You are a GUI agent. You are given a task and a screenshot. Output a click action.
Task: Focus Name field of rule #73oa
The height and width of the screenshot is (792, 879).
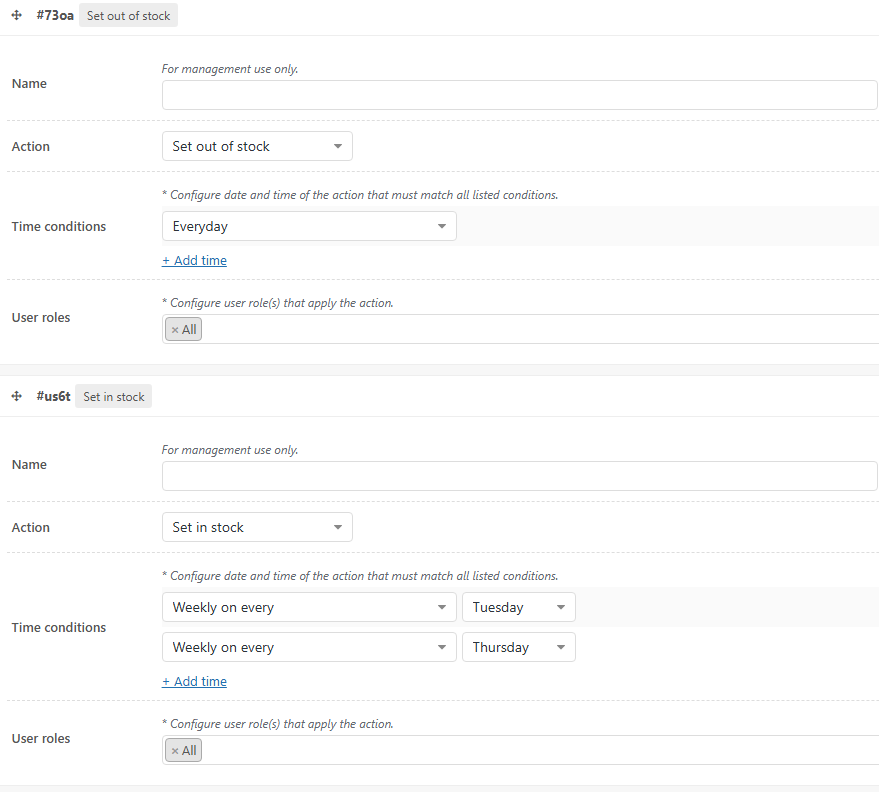[x=519, y=96]
